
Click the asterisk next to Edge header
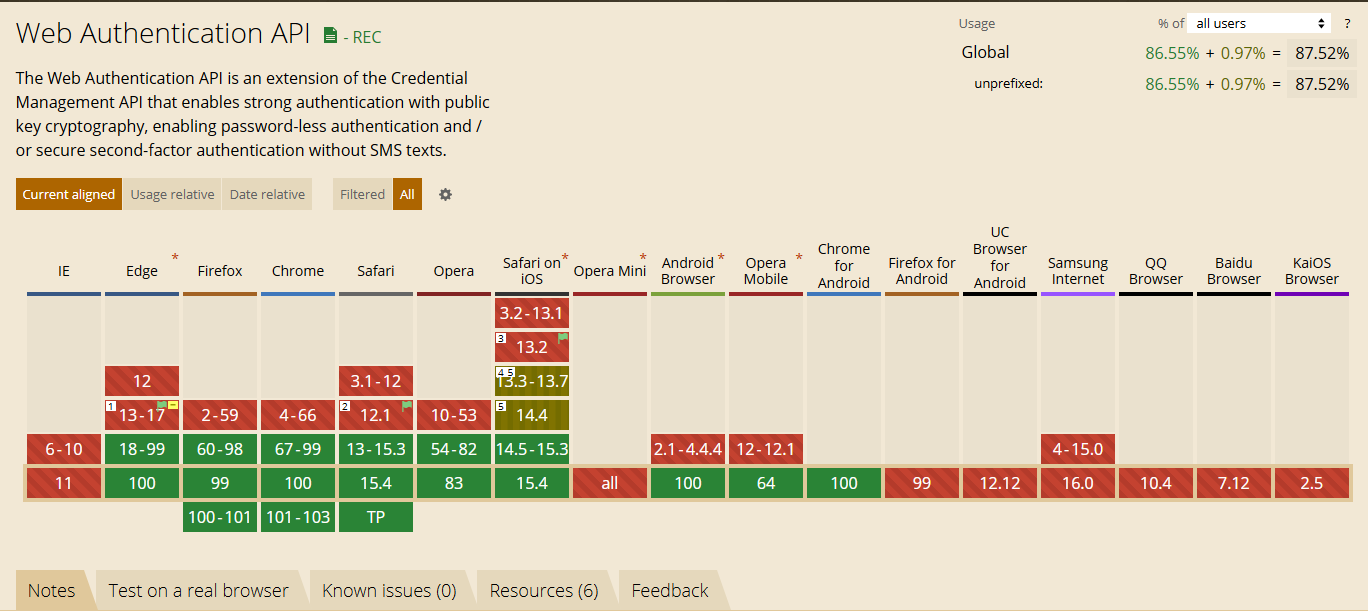coord(175,258)
